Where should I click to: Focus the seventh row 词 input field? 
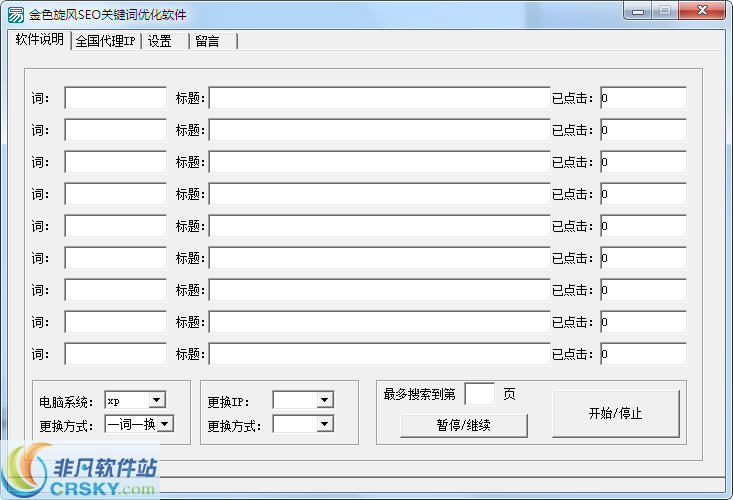[x=115, y=290]
